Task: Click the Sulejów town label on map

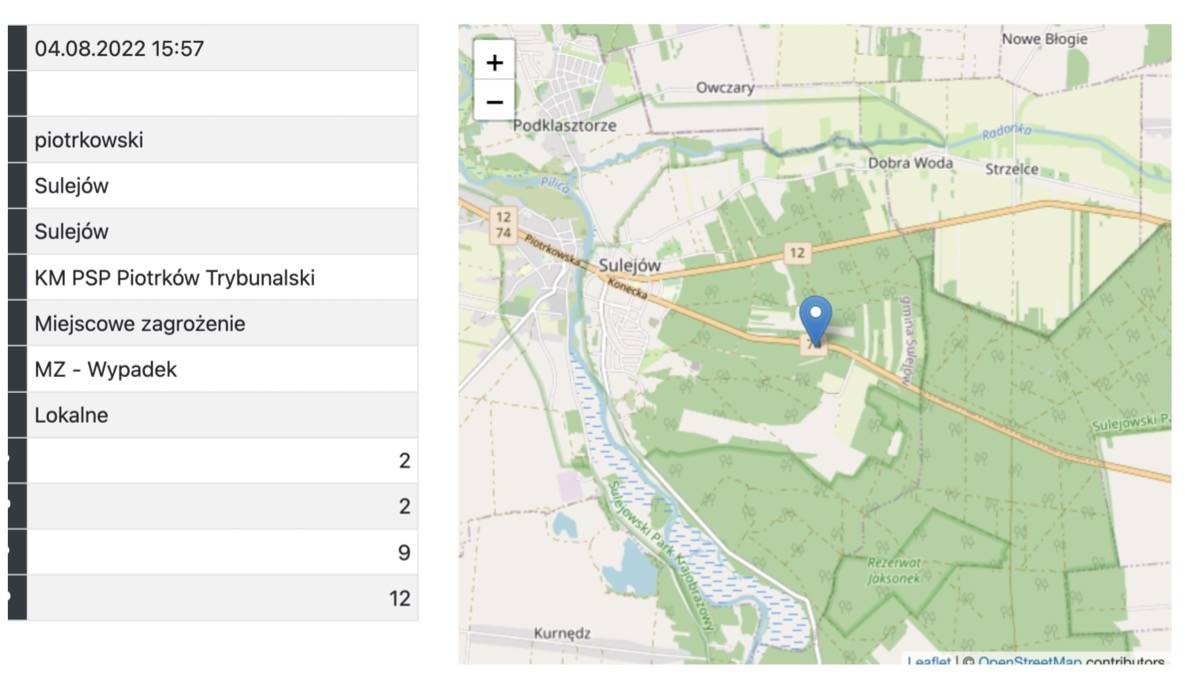Action: coord(630,265)
